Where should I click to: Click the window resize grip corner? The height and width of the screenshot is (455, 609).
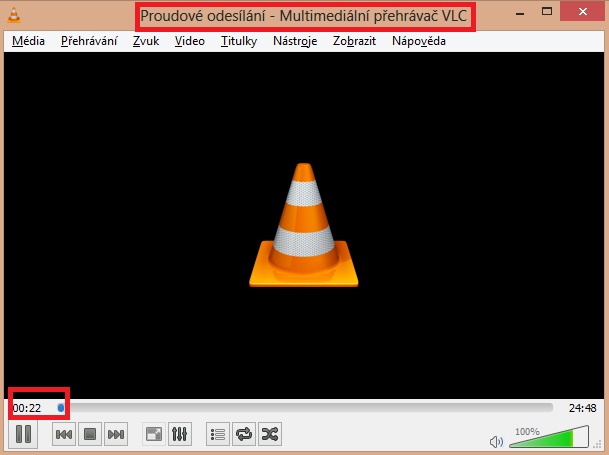pos(597,444)
